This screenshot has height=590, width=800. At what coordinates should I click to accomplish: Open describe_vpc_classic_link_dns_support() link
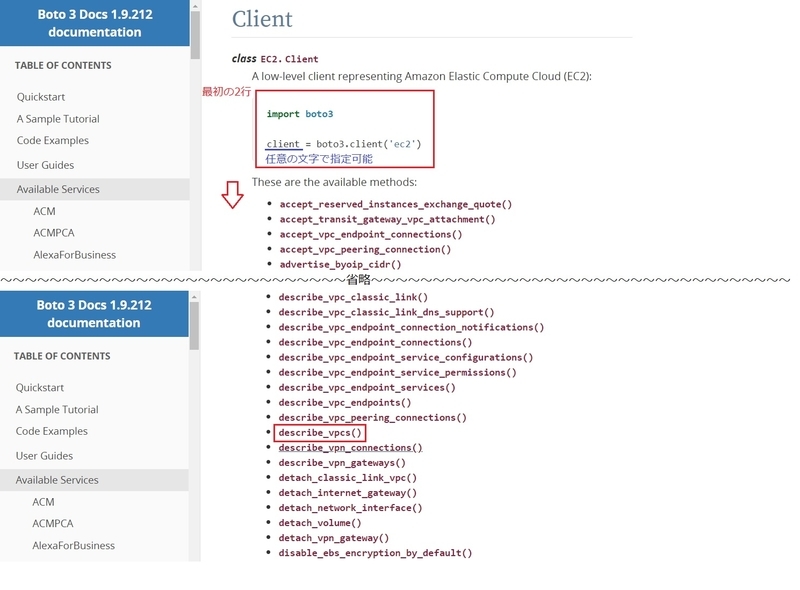386,312
